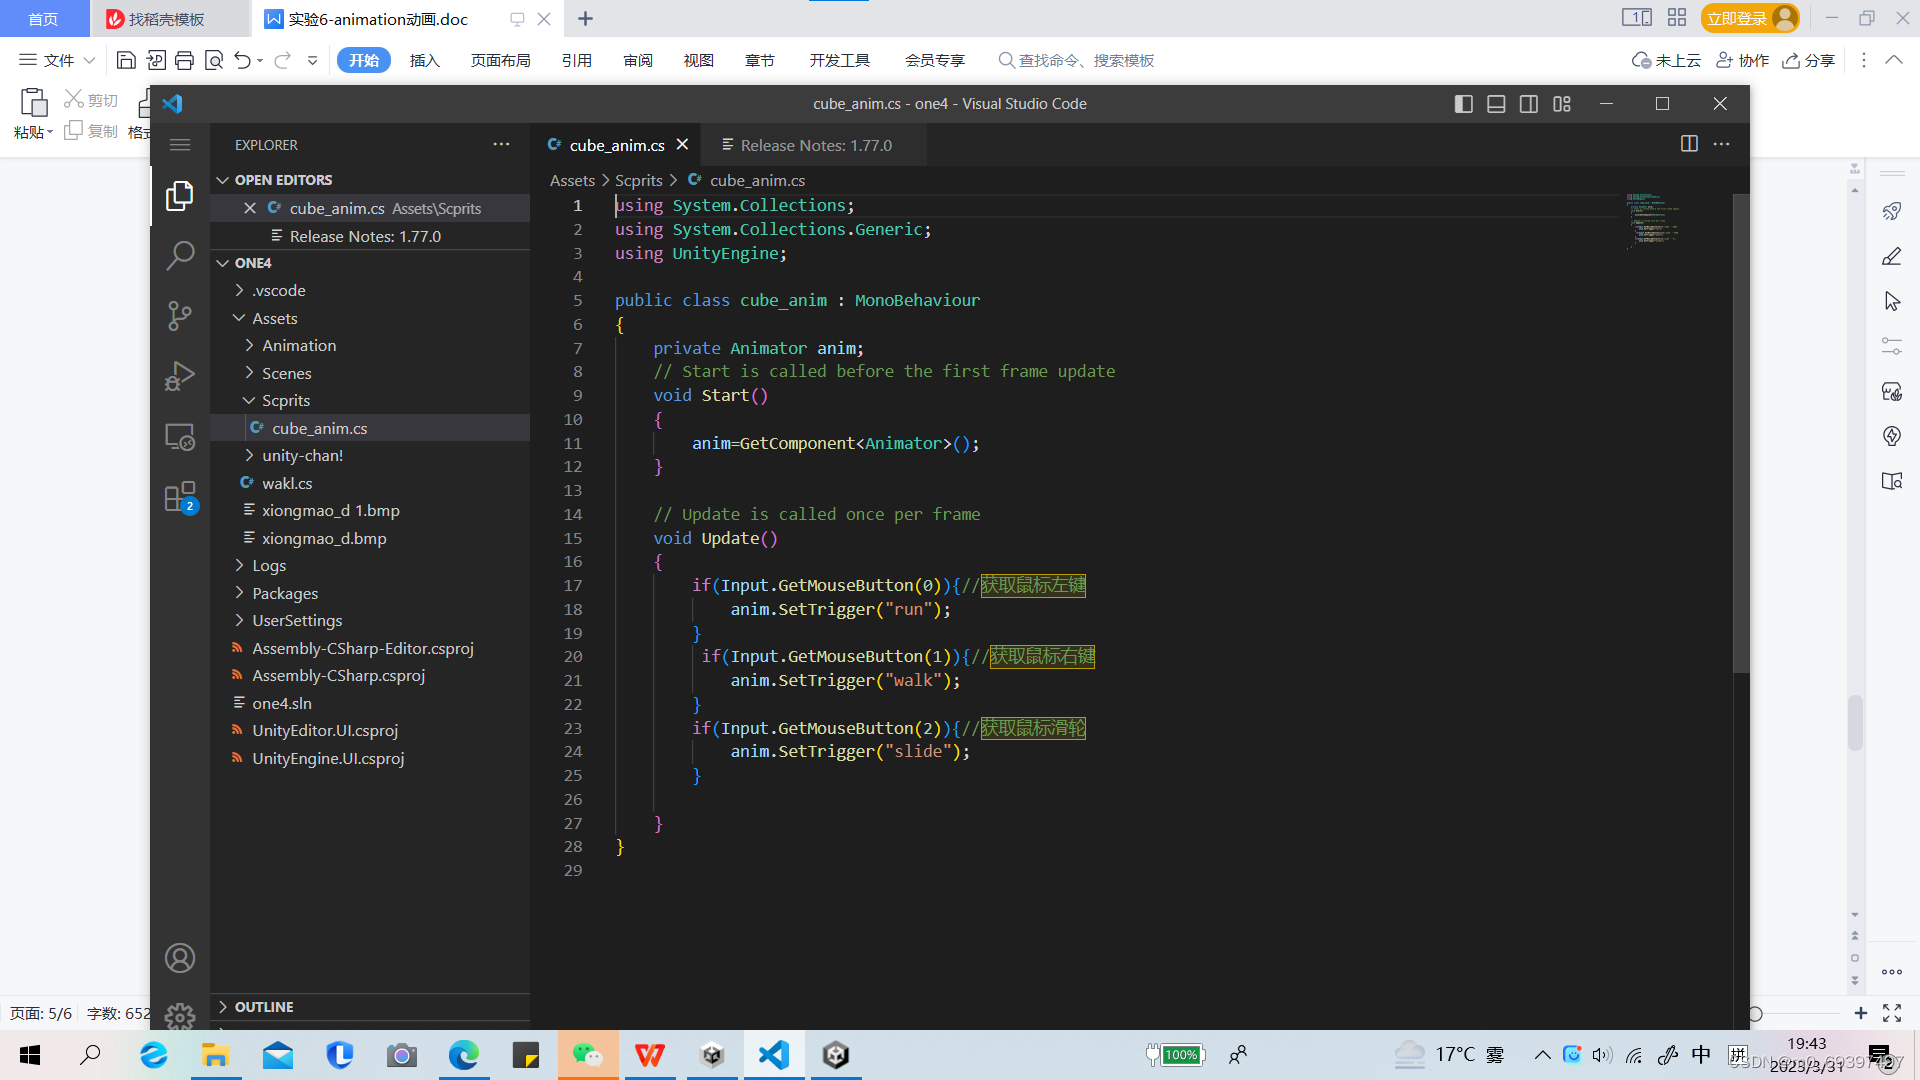Open the Search view in activity bar

pos(180,255)
